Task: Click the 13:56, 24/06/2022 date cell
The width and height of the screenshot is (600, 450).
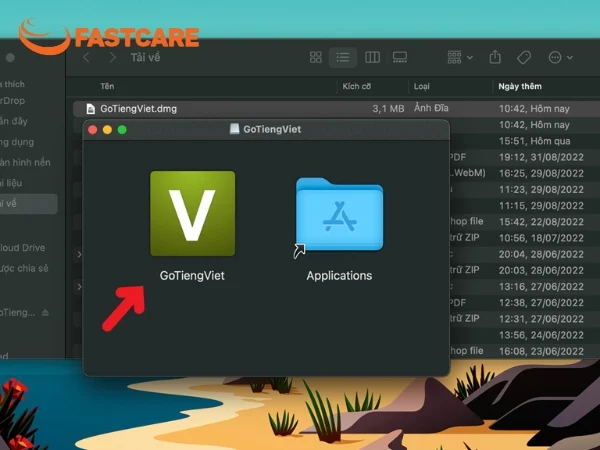Action: point(541,335)
